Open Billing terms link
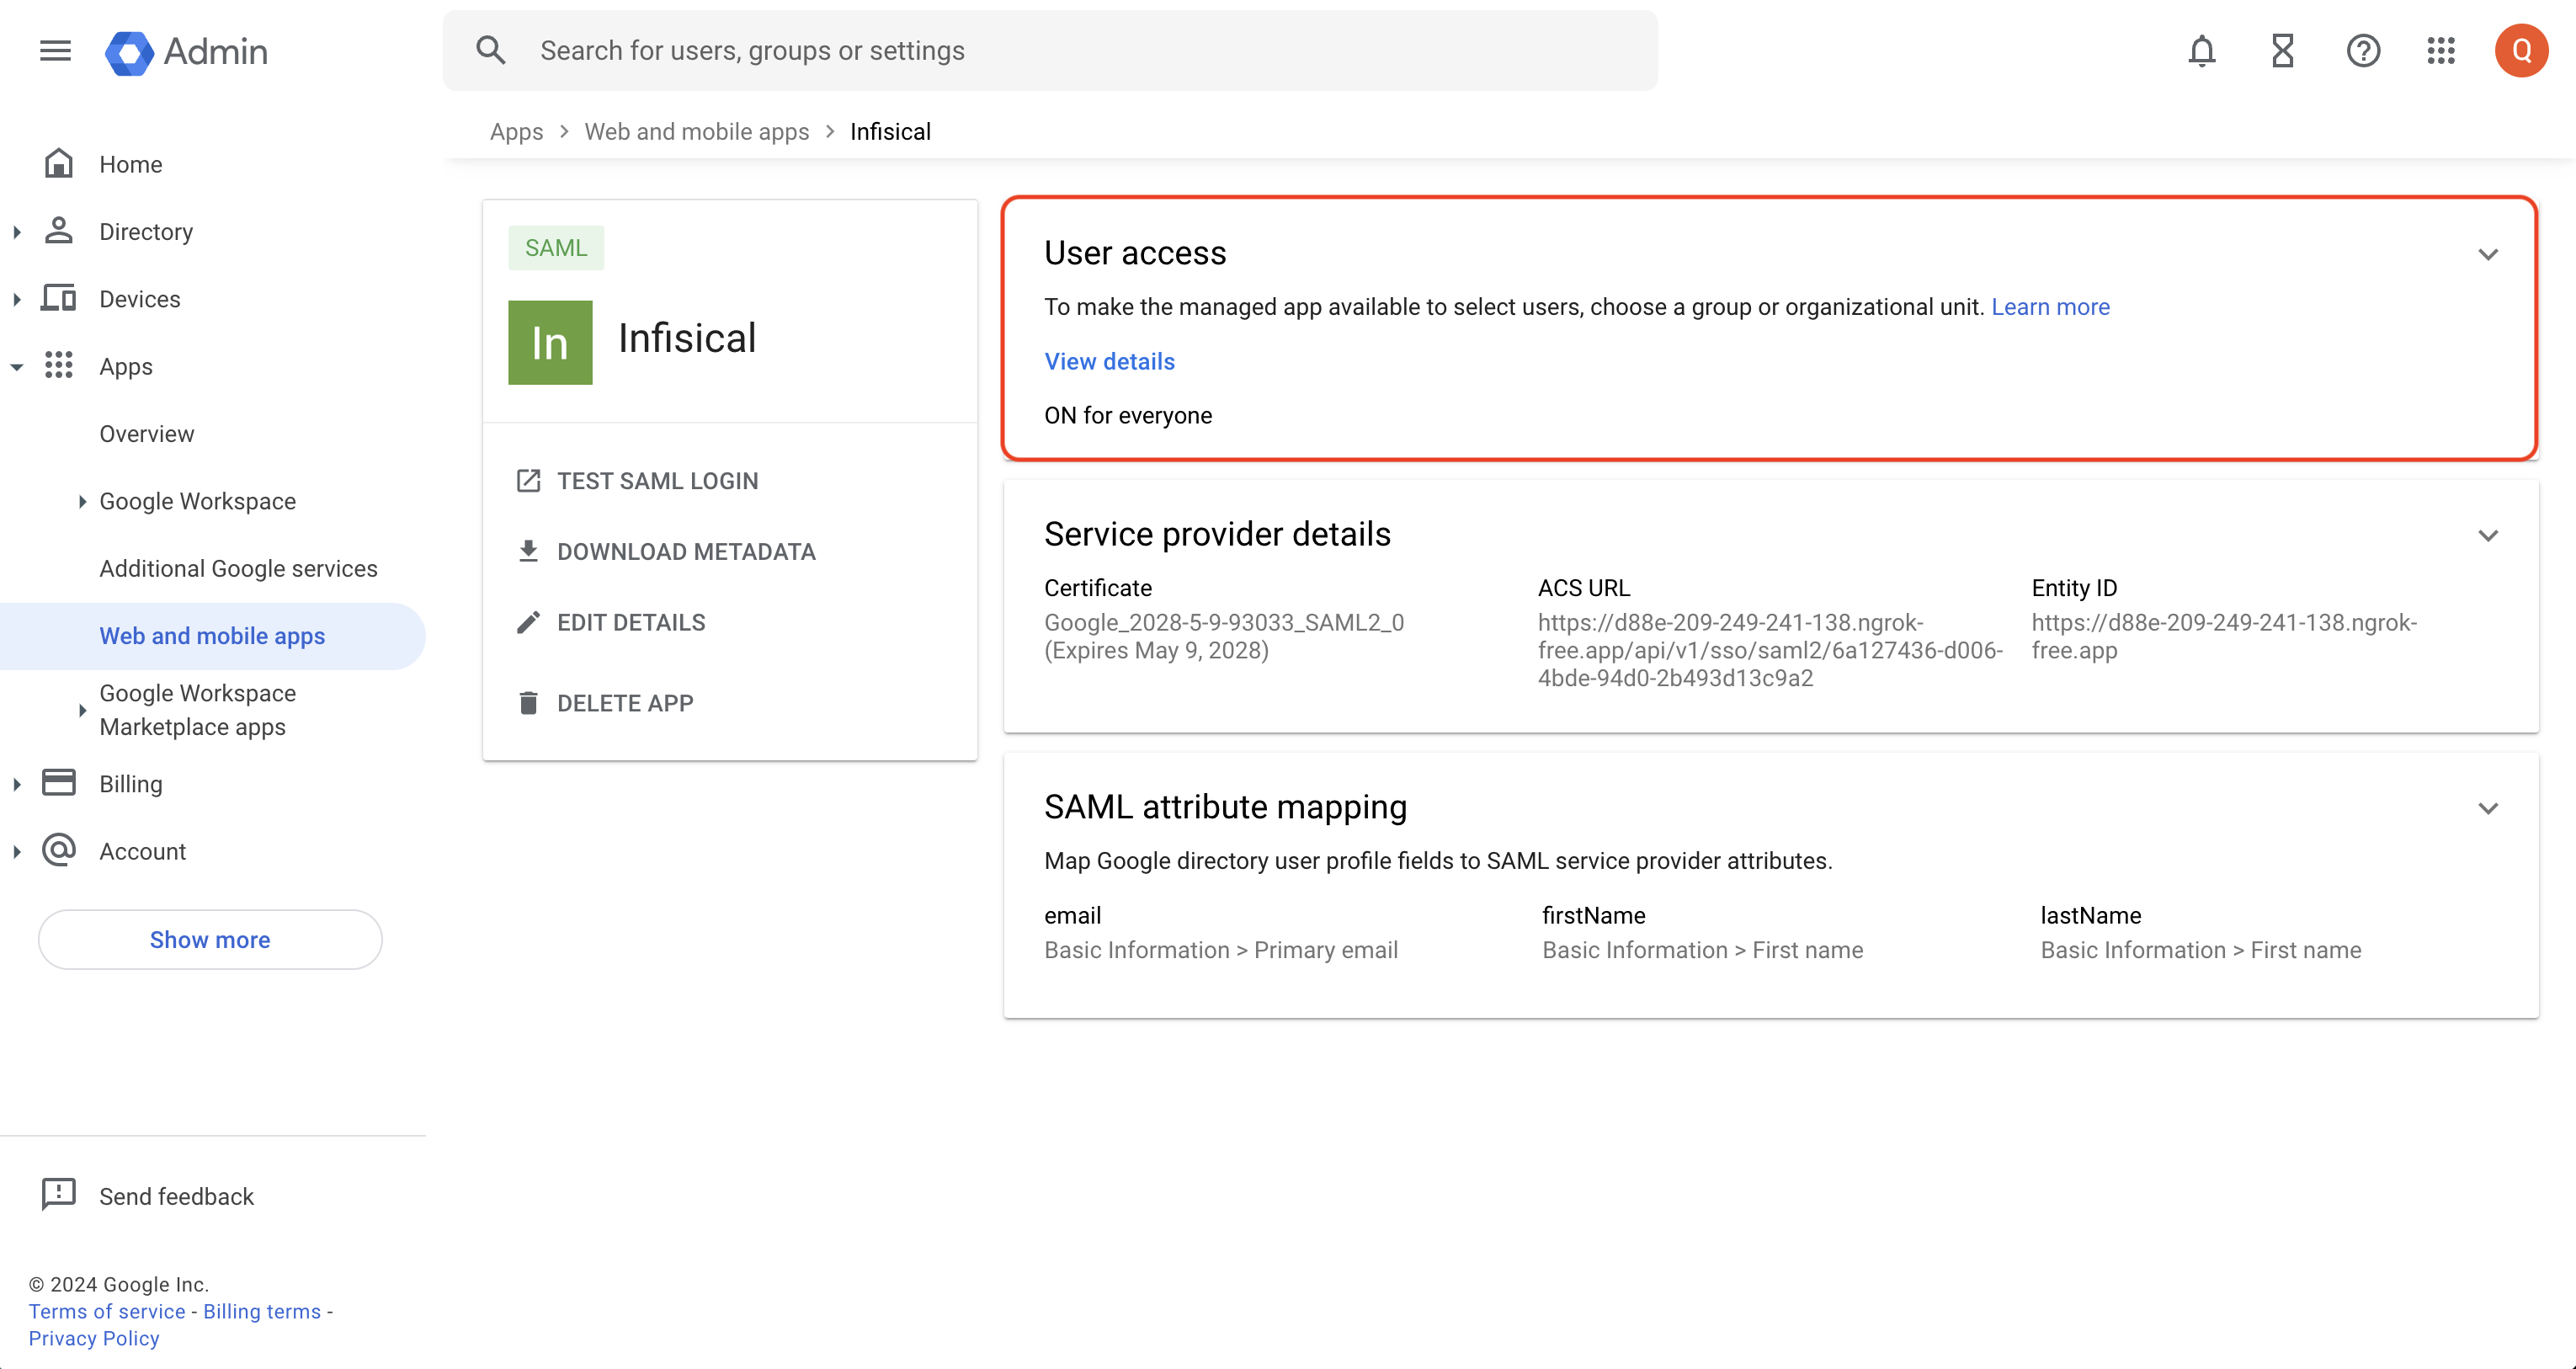The height and width of the screenshot is (1369, 2576). point(262,1311)
